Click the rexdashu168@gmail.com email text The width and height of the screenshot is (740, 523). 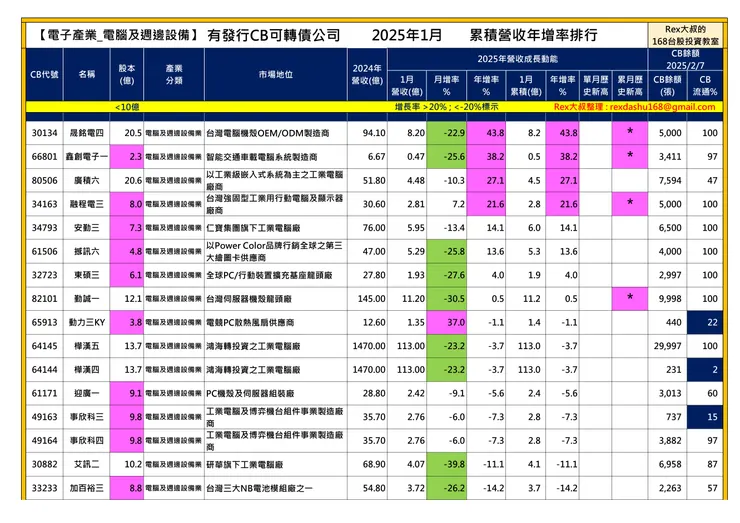(x=663, y=107)
